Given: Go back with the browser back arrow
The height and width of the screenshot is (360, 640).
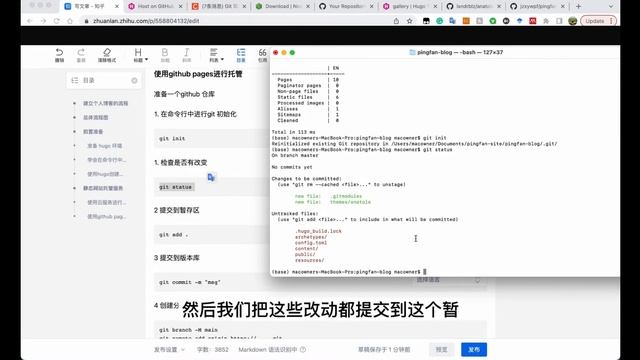Looking at the screenshot, I should coord(30,21).
